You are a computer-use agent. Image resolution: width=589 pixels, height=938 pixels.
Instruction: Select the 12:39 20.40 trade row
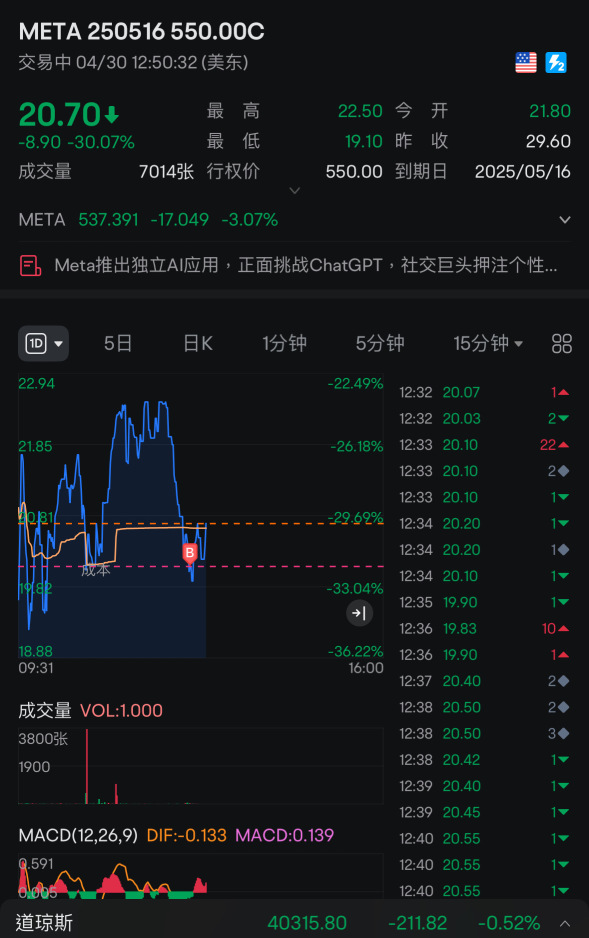point(484,786)
